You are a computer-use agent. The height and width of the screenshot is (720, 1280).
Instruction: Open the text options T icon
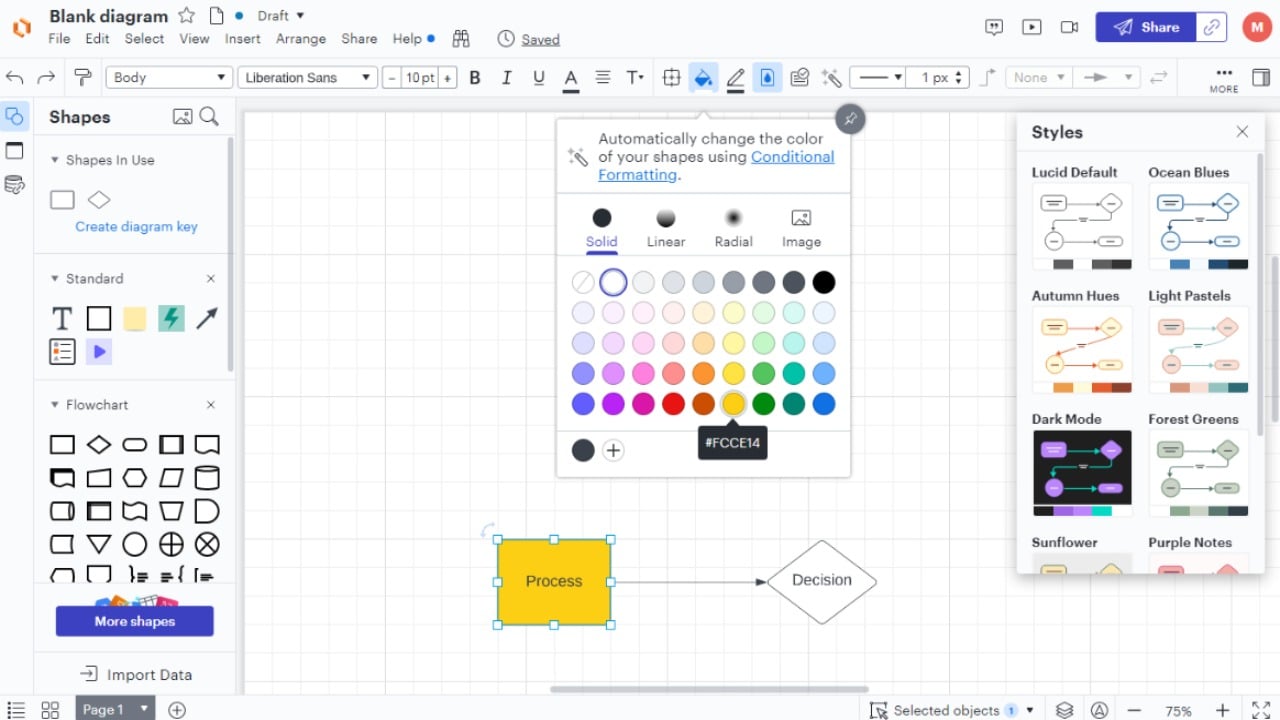click(635, 78)
